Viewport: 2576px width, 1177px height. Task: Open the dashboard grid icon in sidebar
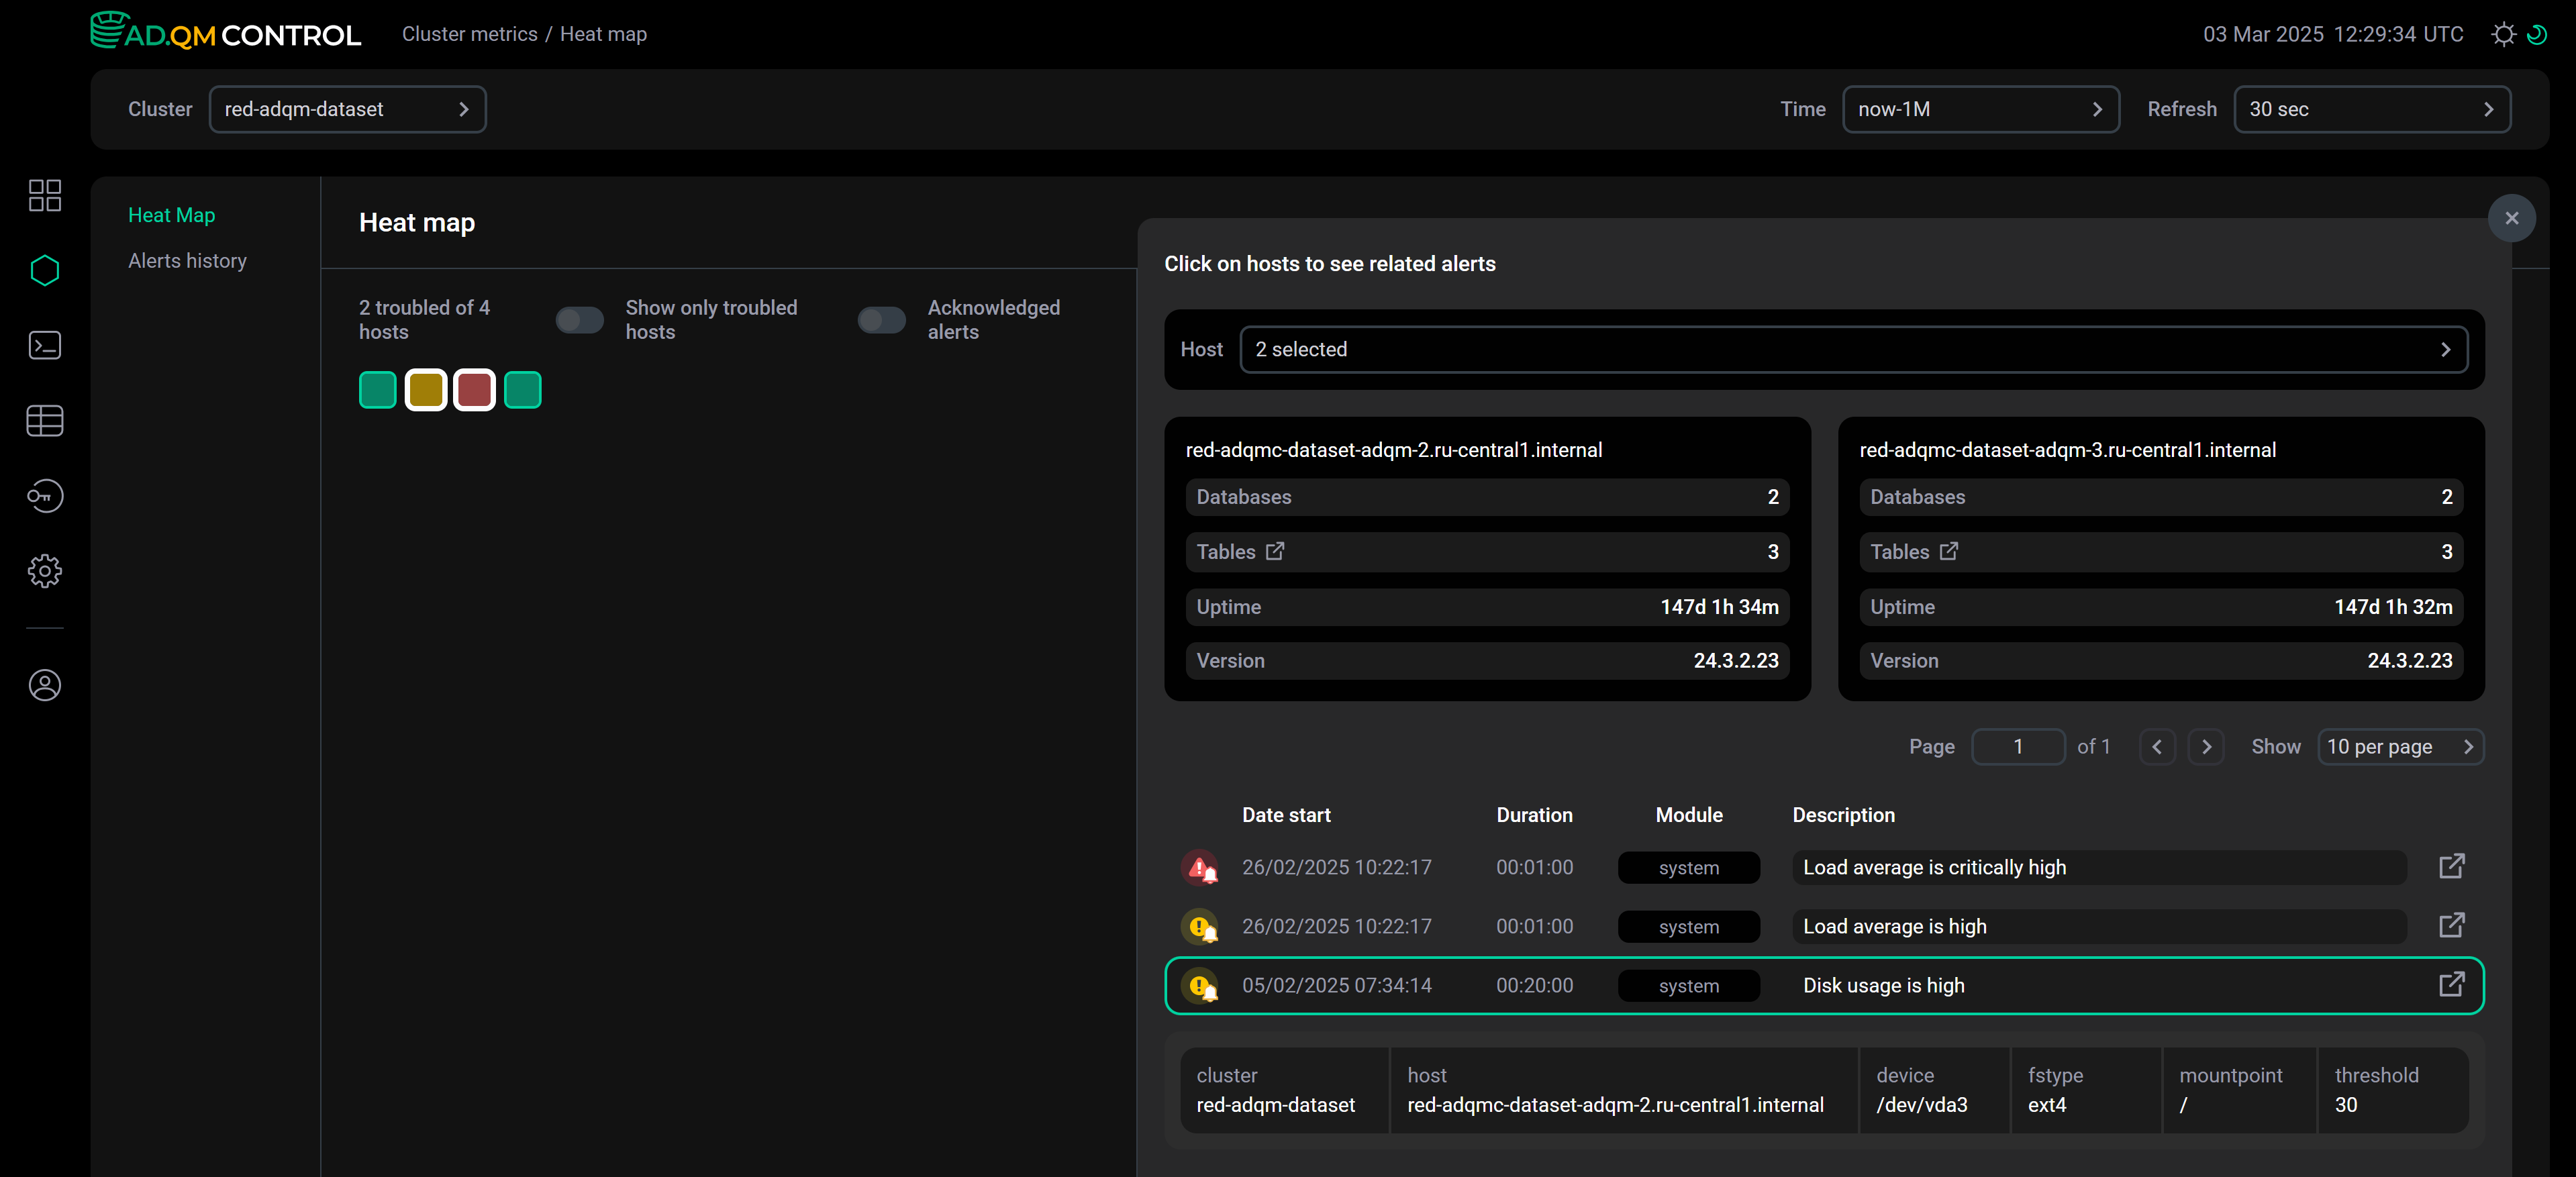pos(44,195)
